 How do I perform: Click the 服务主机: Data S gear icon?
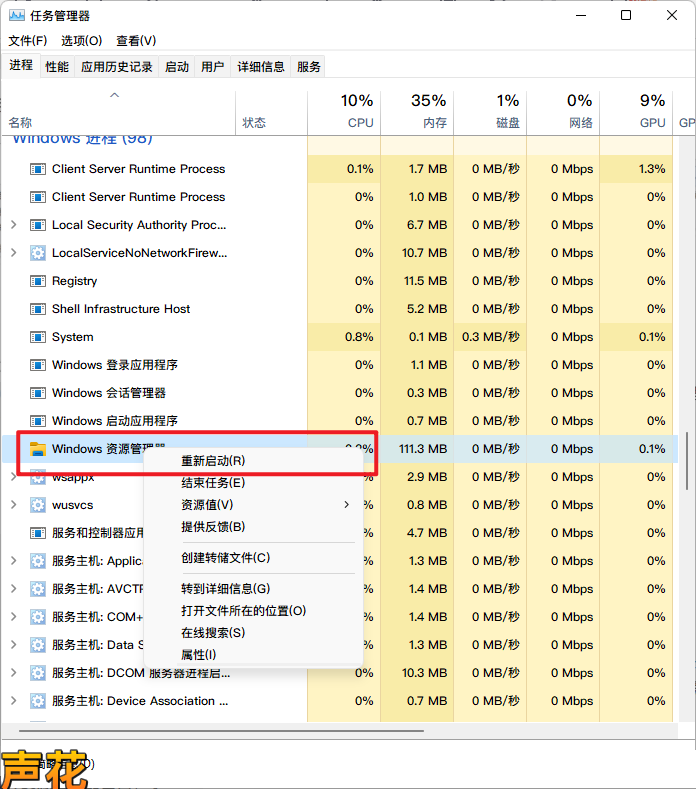coord(38,645)
